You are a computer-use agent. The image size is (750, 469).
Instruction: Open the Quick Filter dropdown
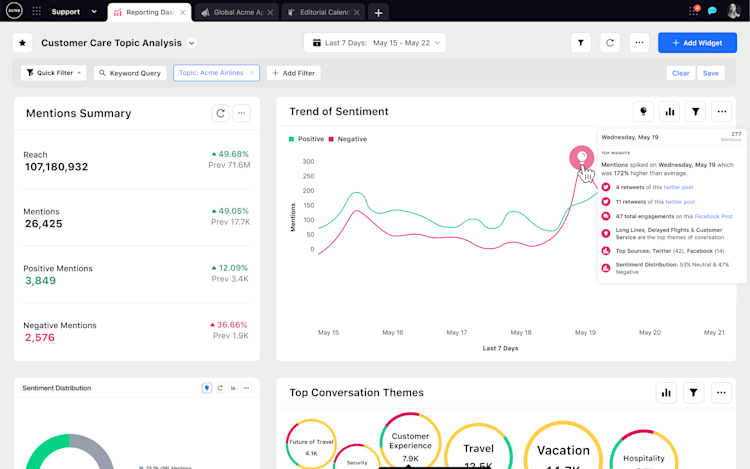(54, 73)
